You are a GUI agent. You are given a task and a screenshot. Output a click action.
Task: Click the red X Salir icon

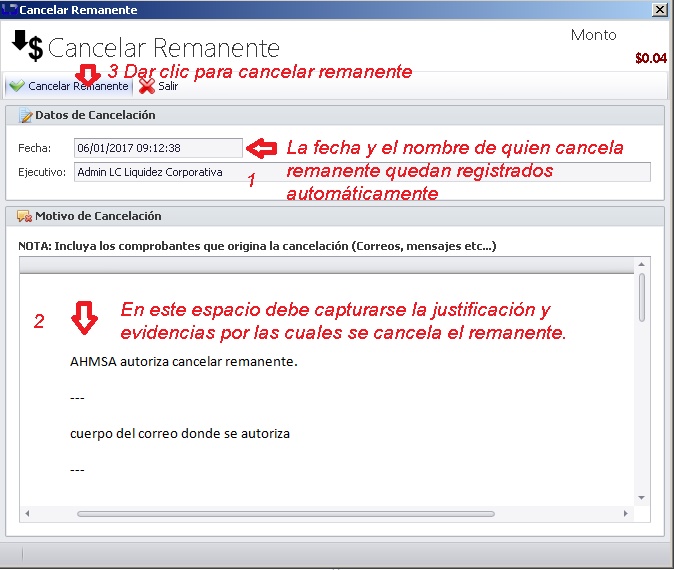coord(147,86)
